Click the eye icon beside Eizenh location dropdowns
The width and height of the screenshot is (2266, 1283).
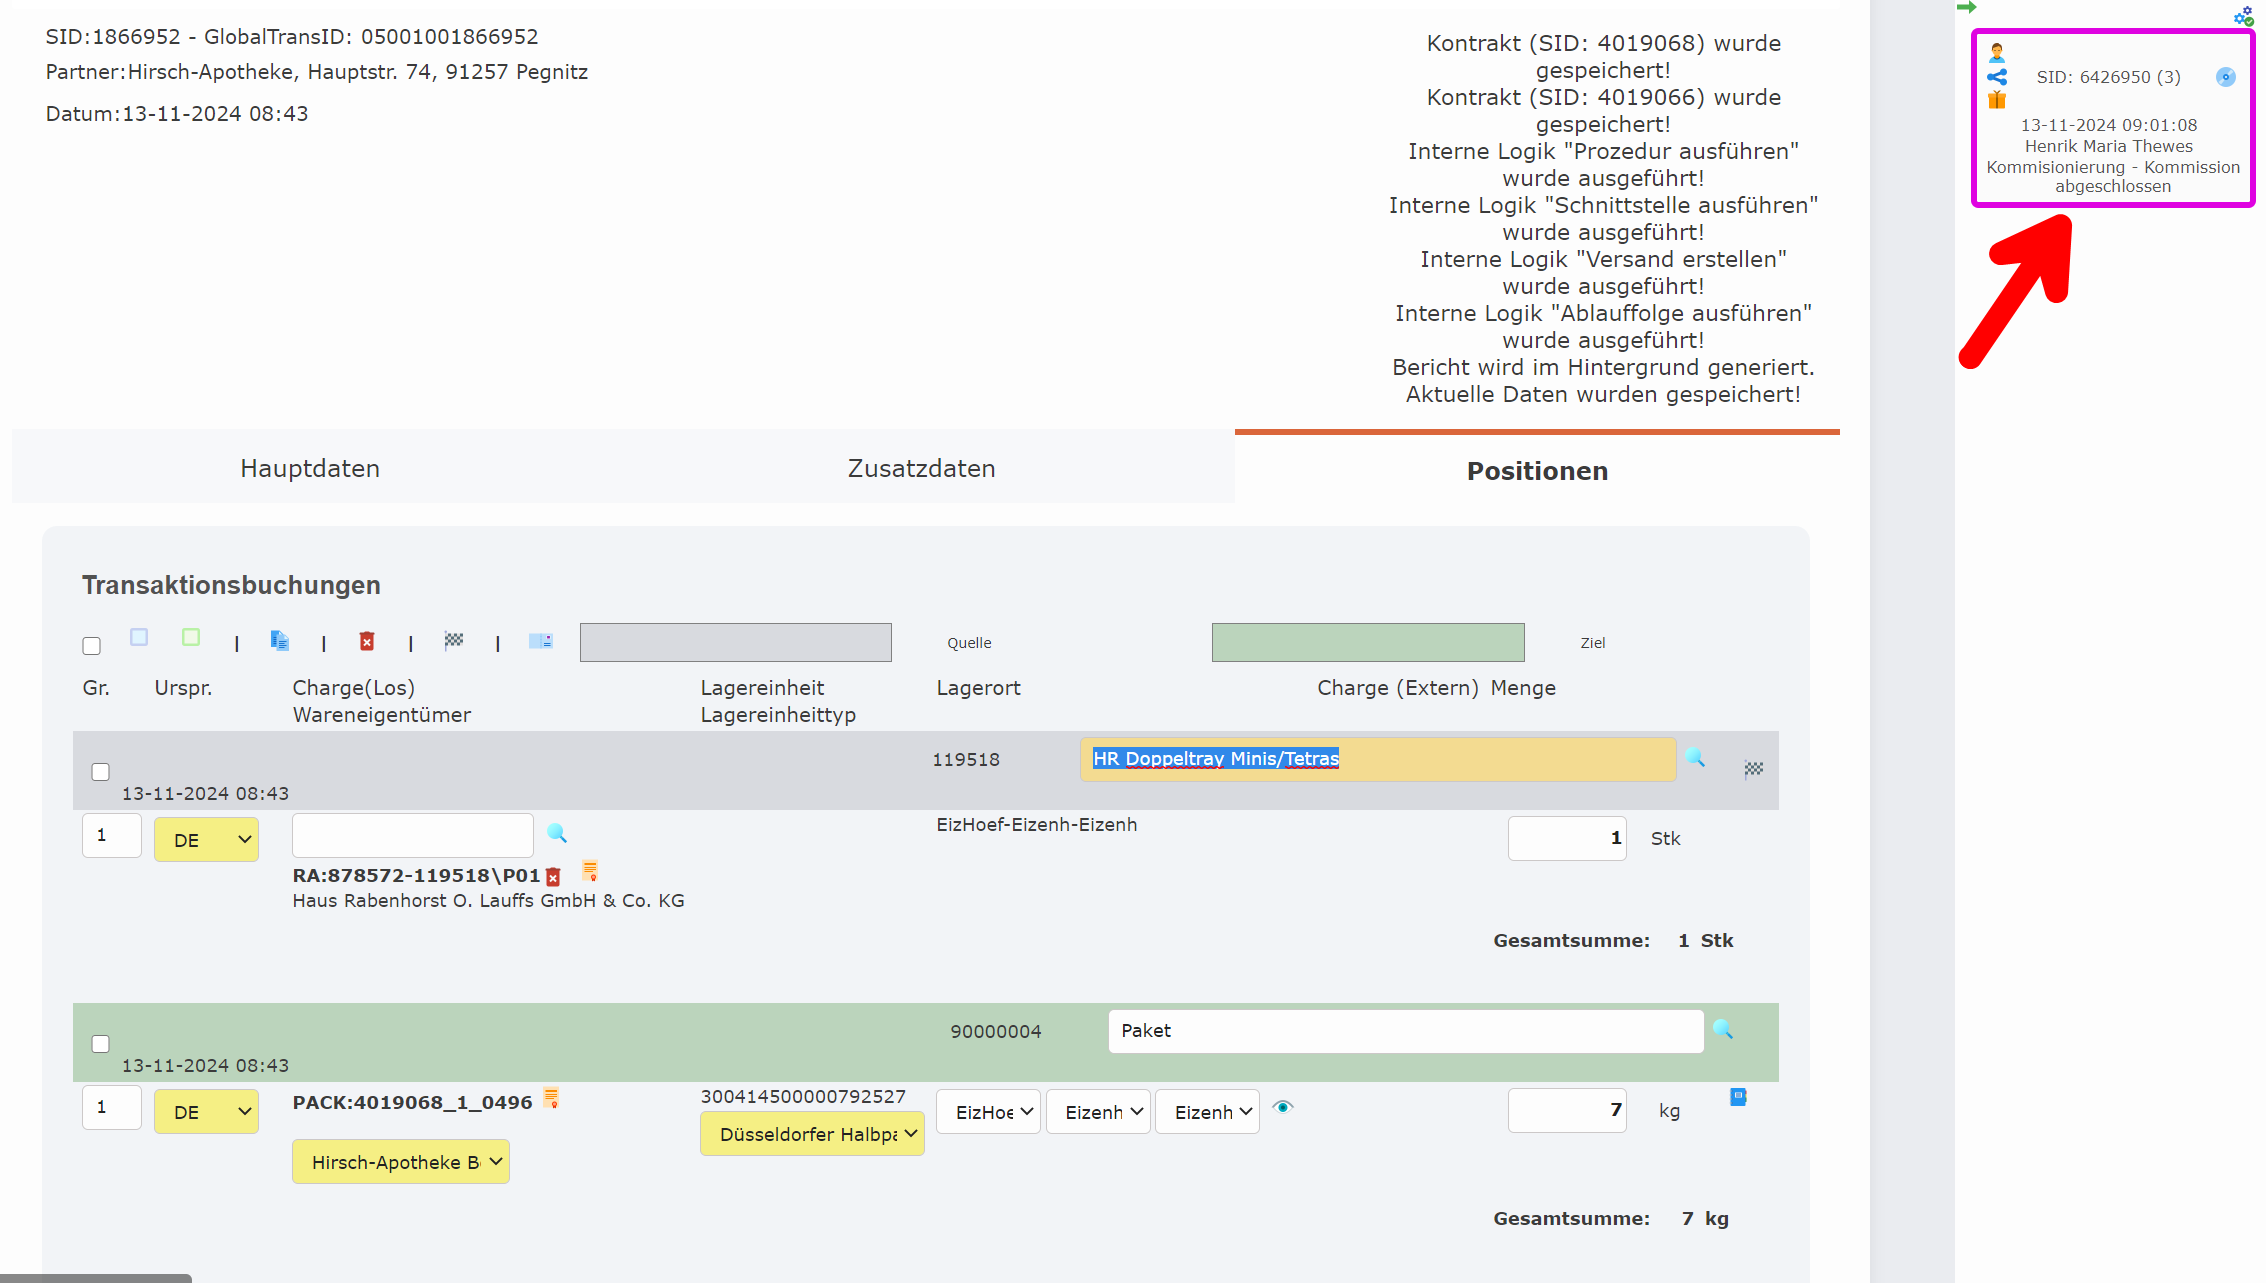(1283, 1107)
